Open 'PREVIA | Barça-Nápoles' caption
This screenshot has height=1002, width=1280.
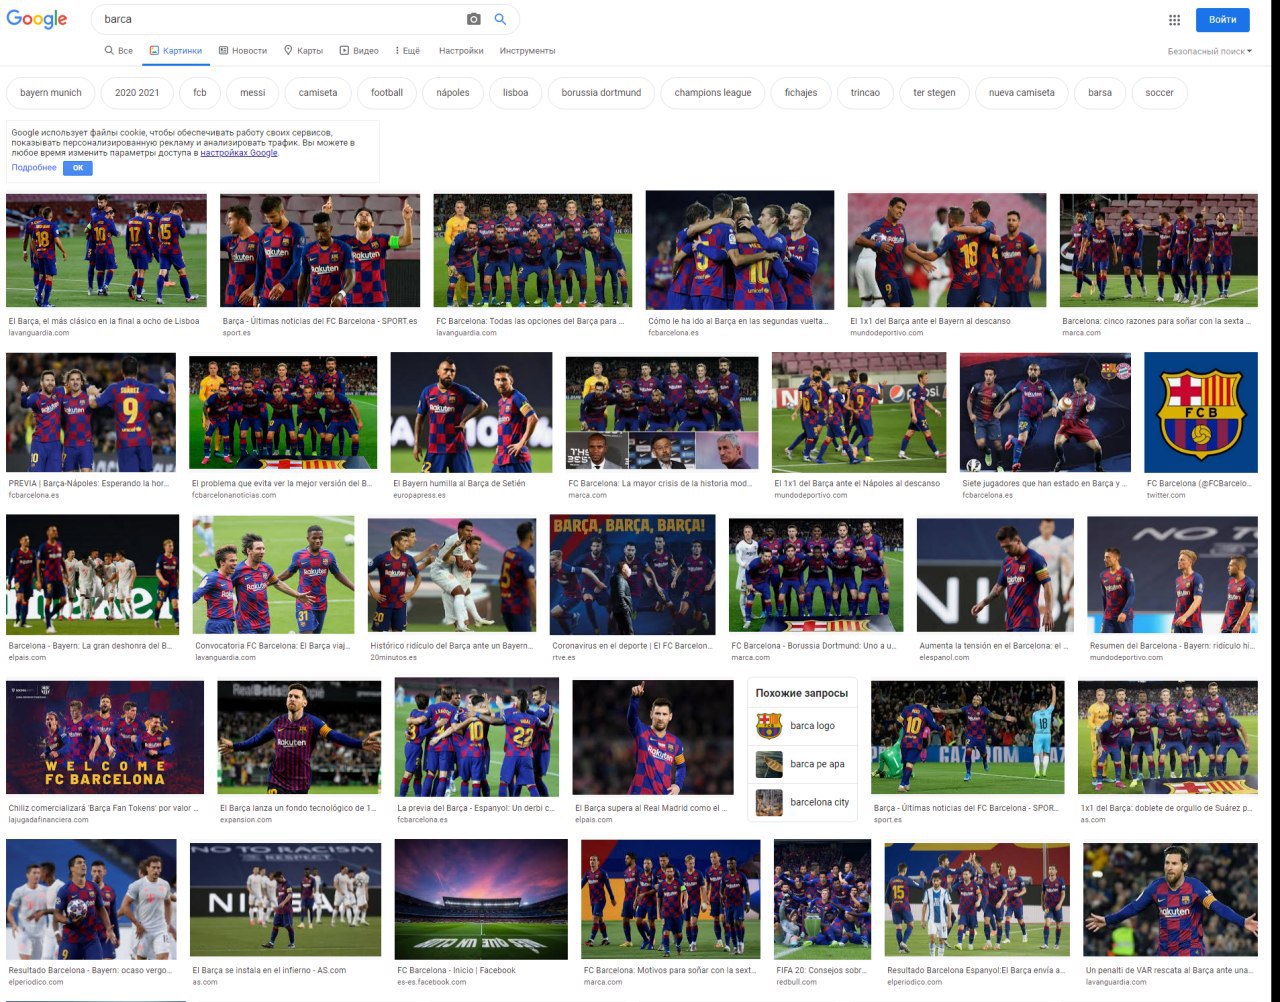(x=89, y=484)
